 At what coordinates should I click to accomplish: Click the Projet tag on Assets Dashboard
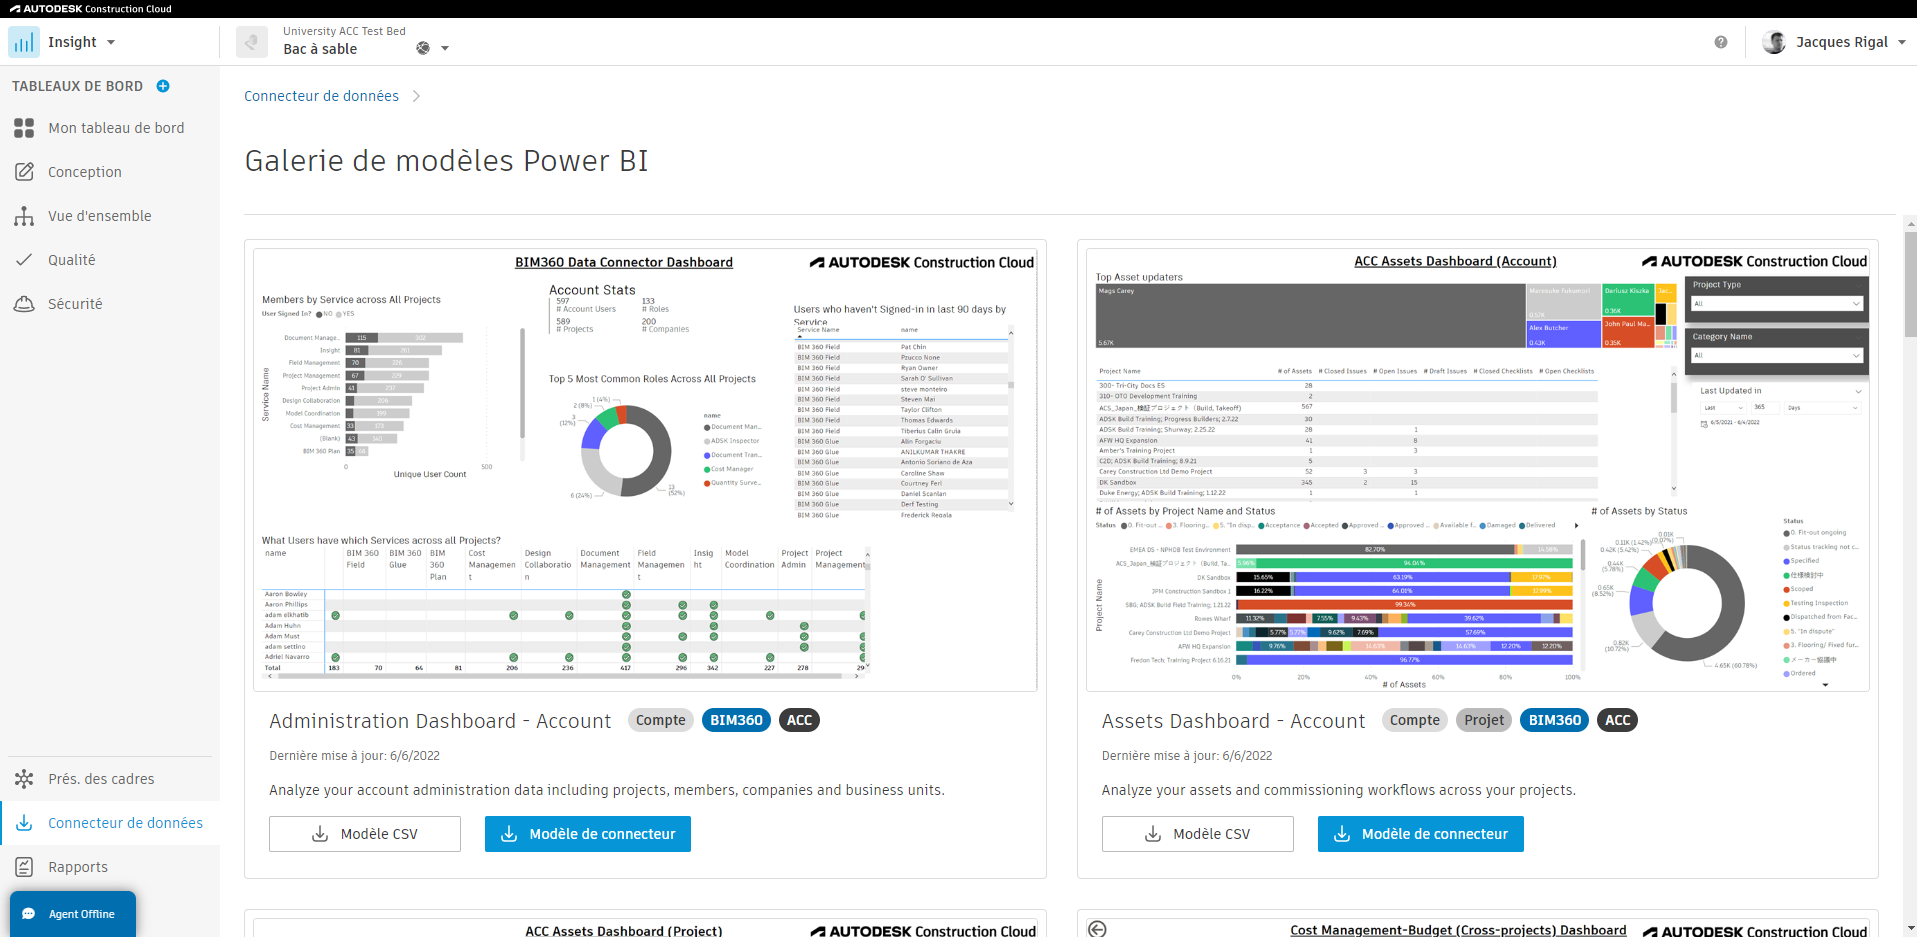tap(1484, 720)
